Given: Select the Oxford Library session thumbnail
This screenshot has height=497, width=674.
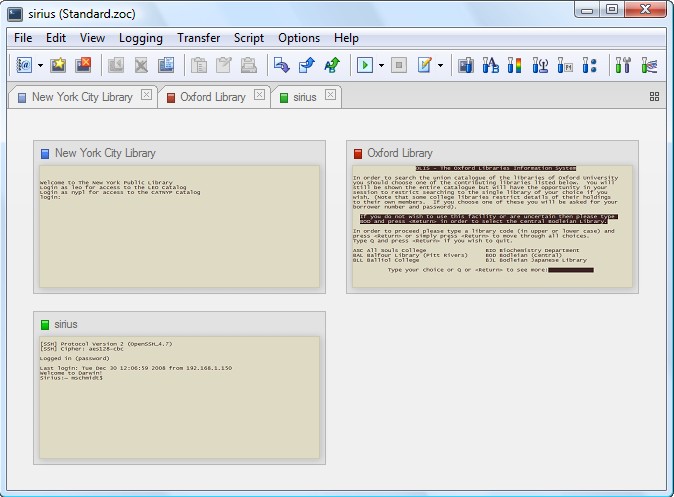Looking at the screenshot, I should point(492,217).
